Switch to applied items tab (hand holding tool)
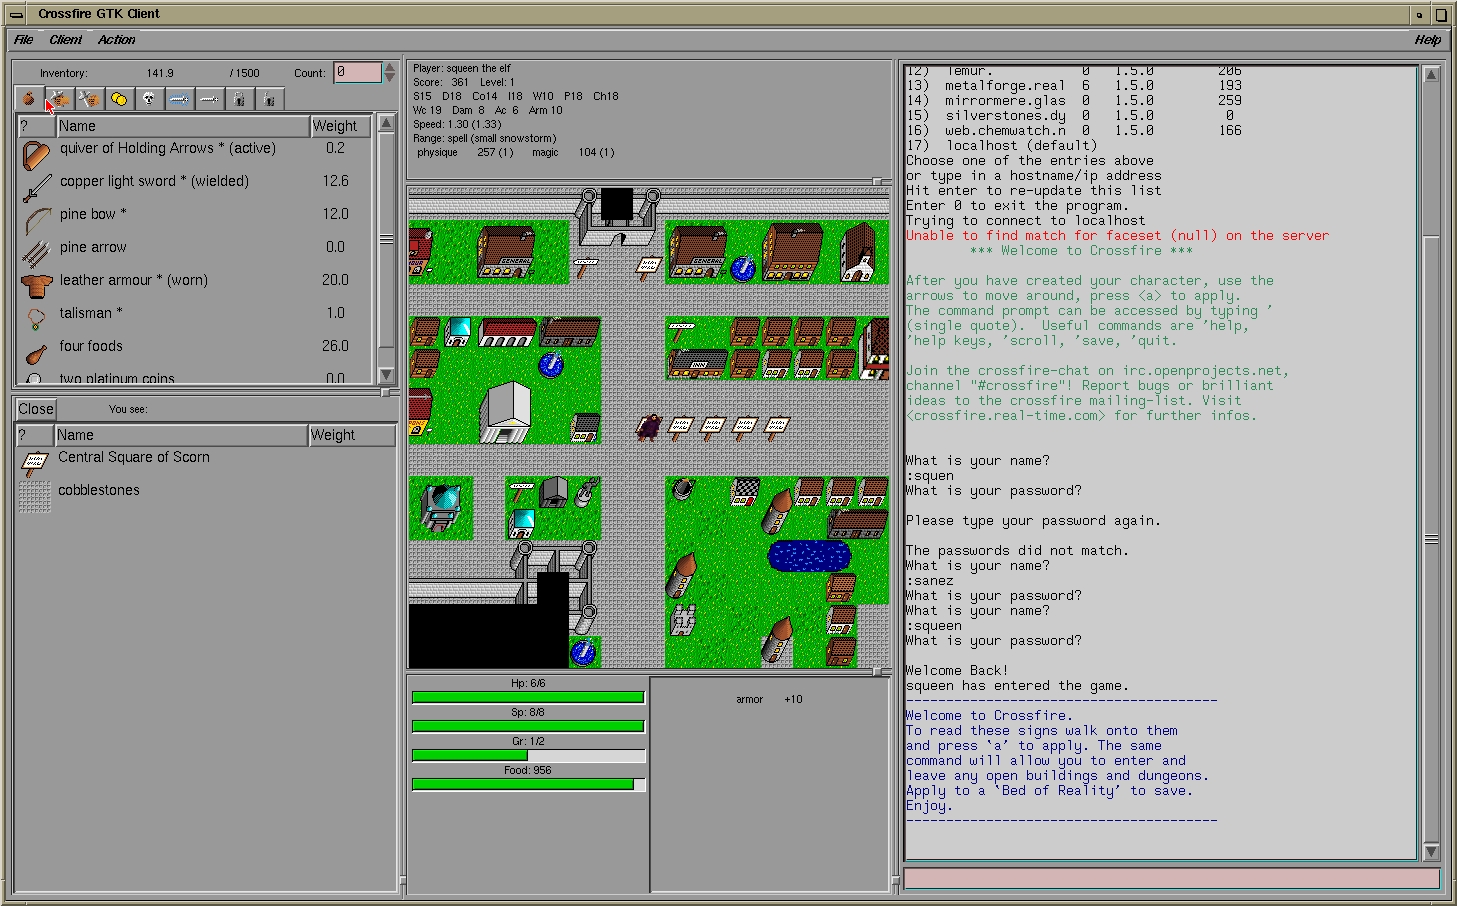The height and width of the screenshot is (906, 1457). coord(59,99)
